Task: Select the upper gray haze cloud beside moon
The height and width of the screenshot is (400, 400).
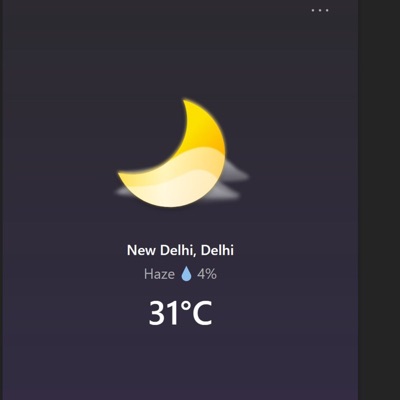Action: [x=237, y=172]
